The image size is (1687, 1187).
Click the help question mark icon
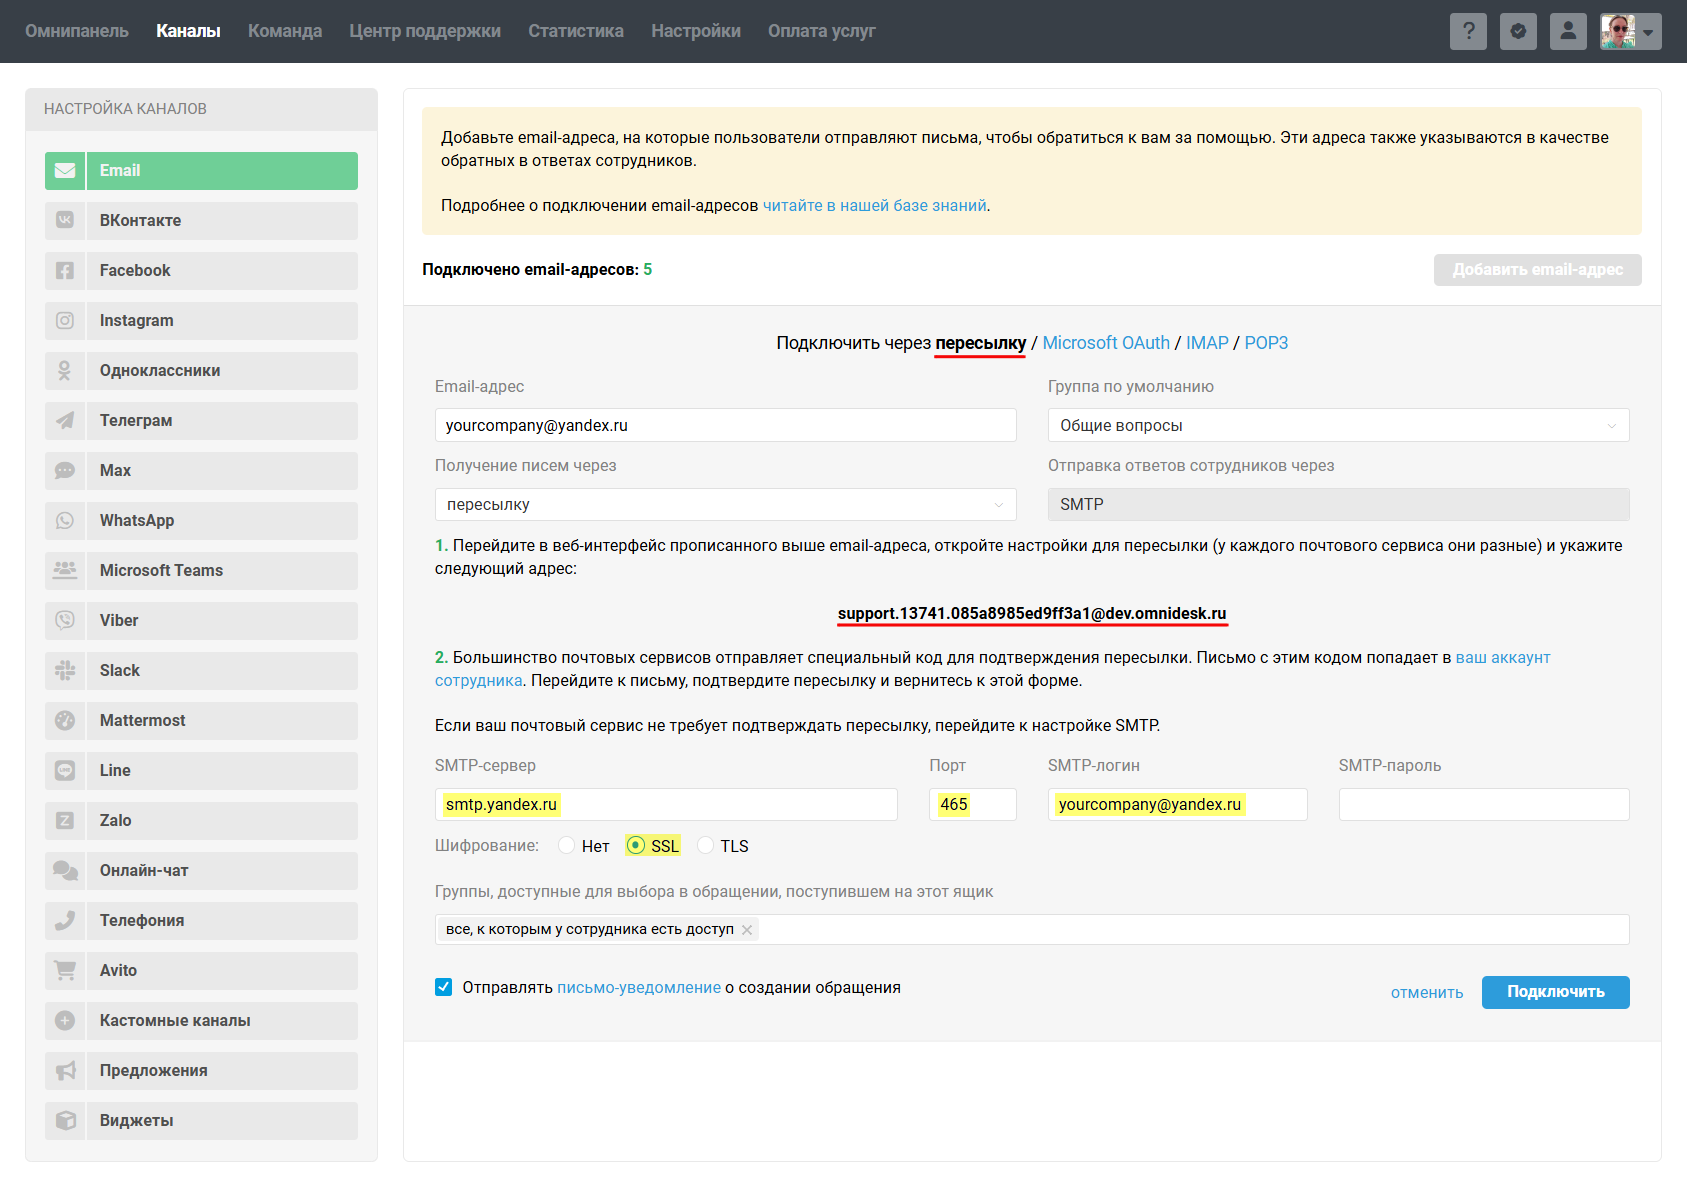point(1468,31)
